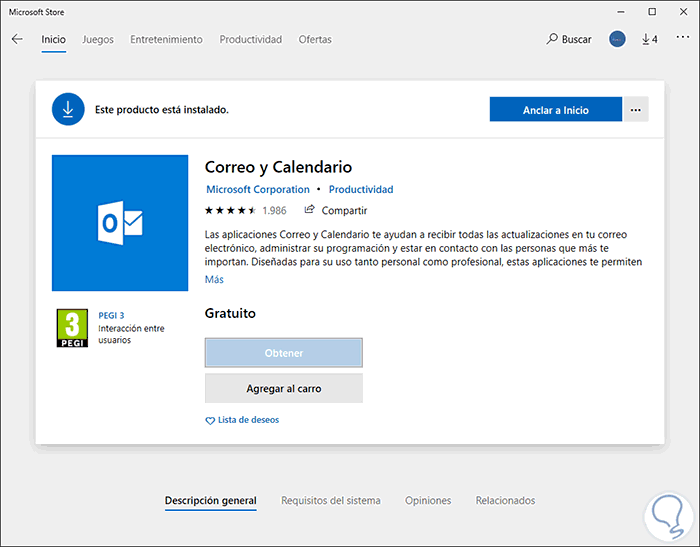Select the Ofertas tab

(315, 40)
